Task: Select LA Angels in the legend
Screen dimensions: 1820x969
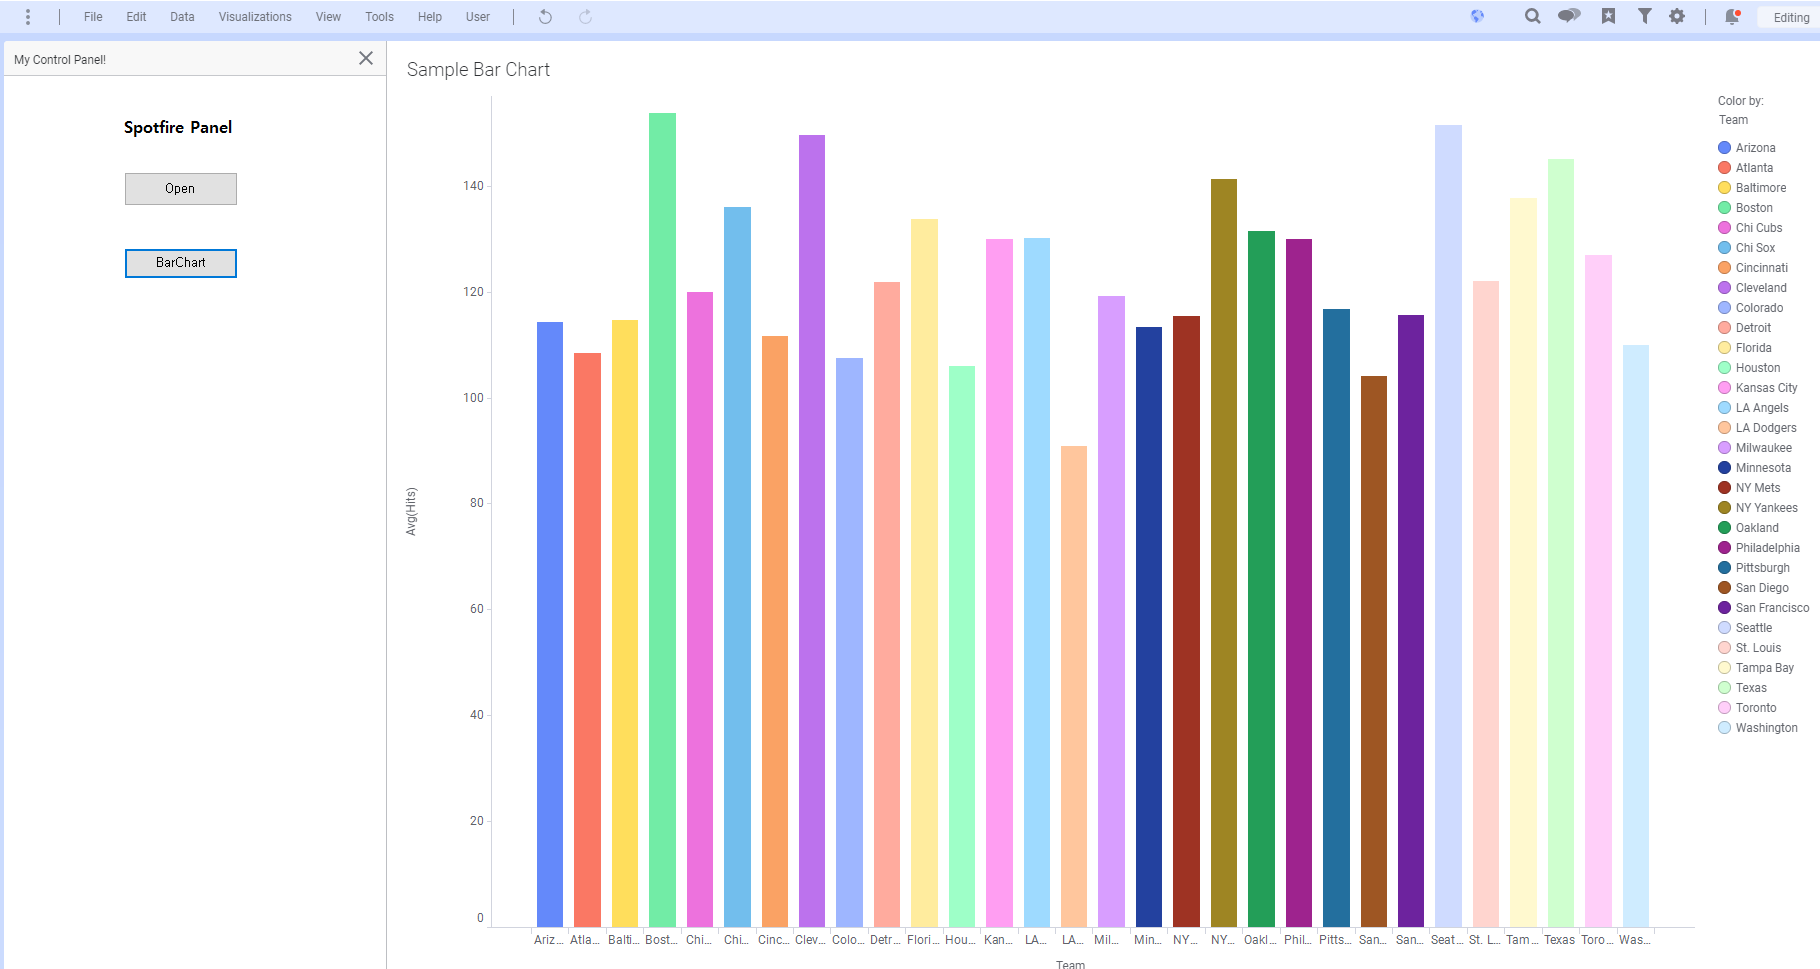Action: 1753,408
